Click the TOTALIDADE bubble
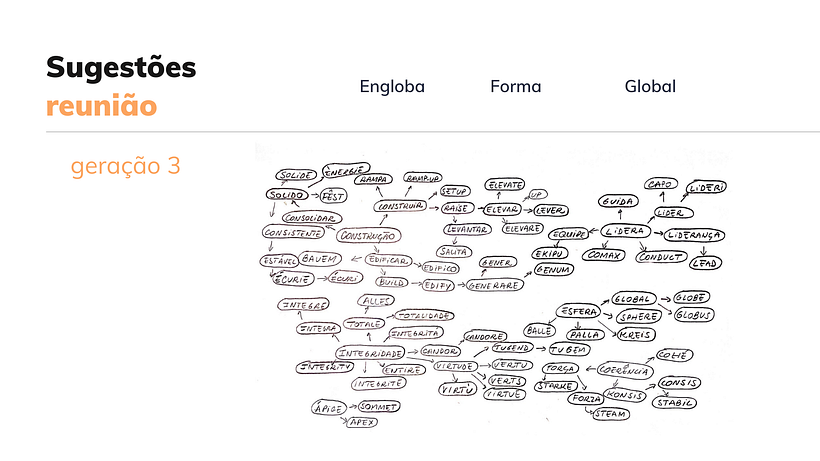This screenshot has height=461, width=820. (x=424, y=316)
